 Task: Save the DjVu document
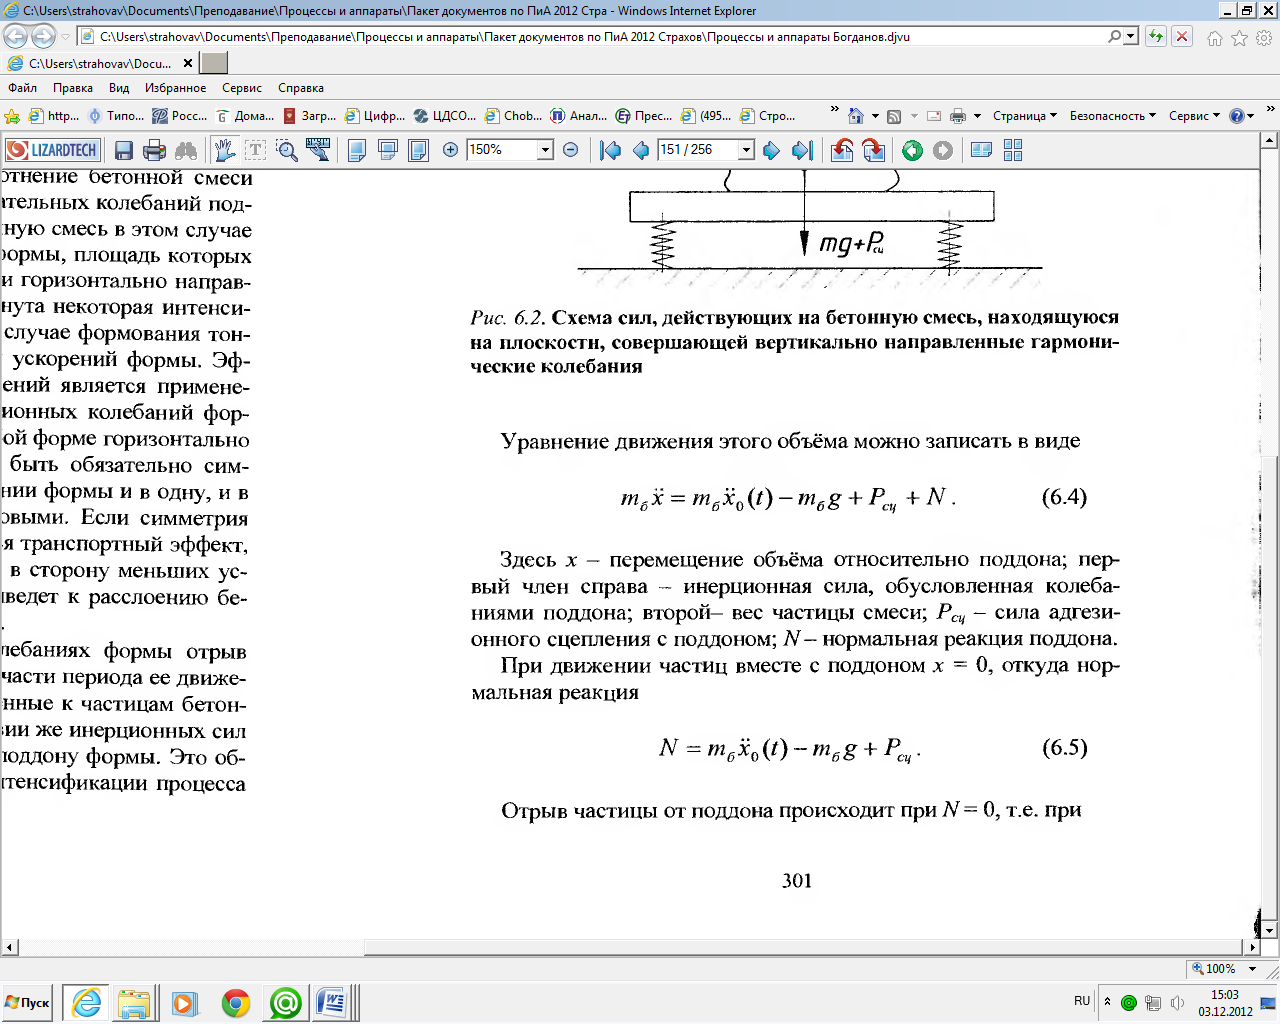[124, 150]
